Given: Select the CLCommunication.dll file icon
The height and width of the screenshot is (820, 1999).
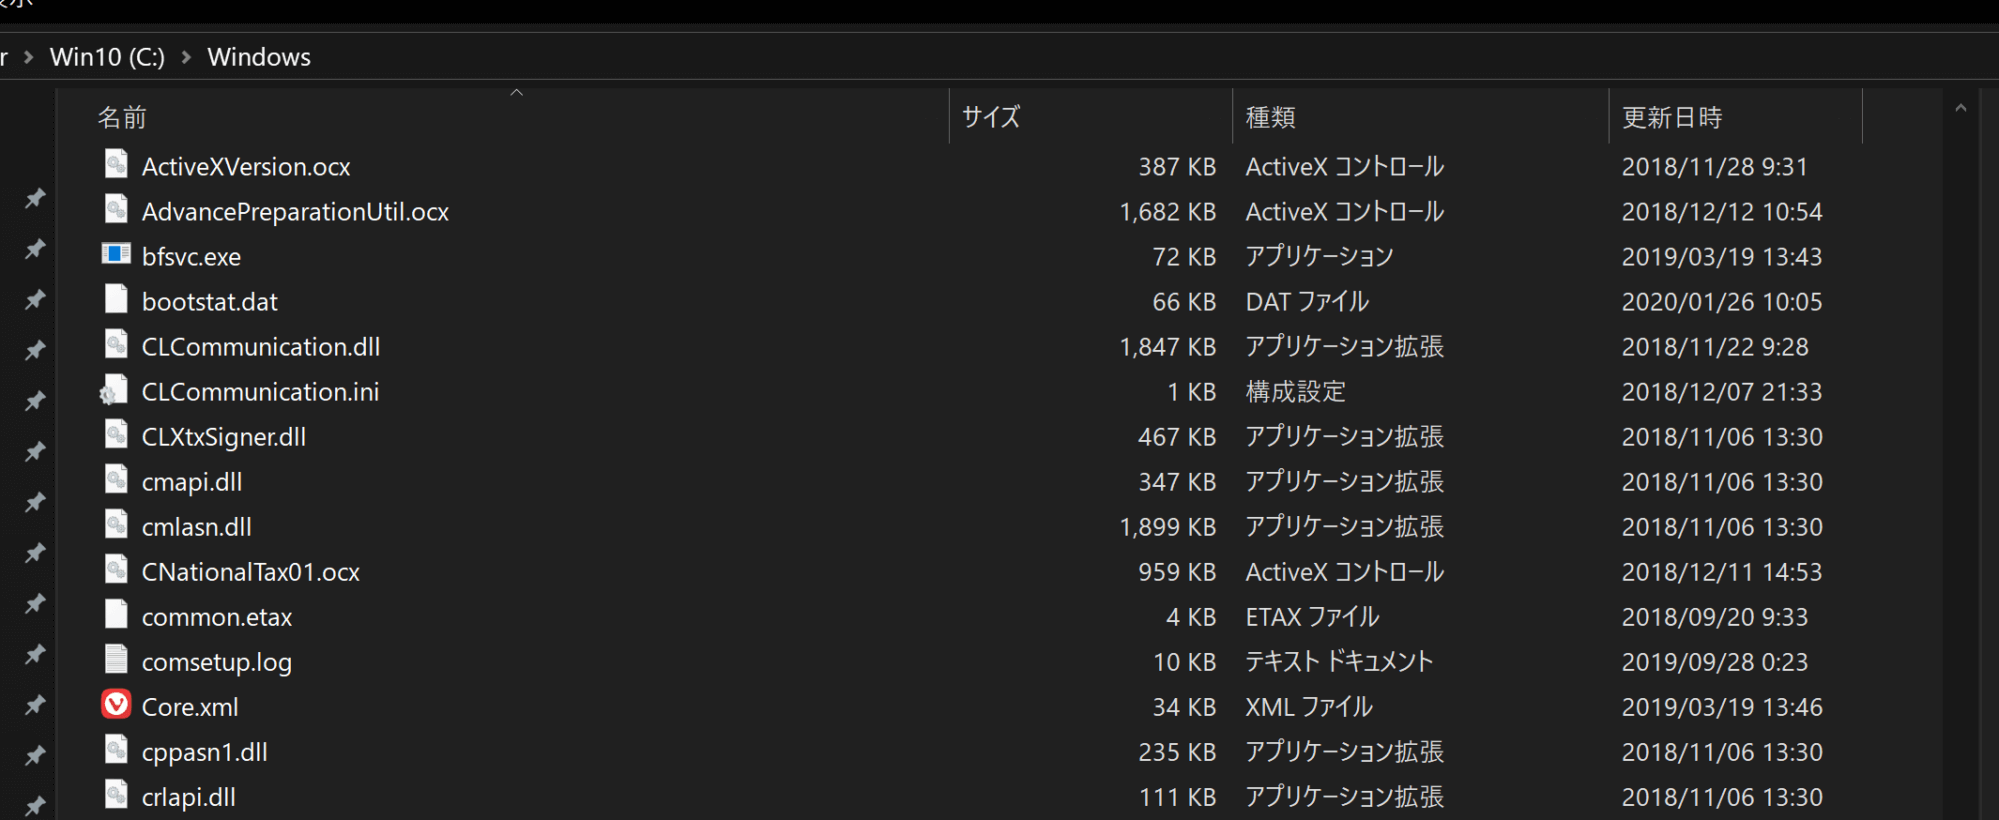Looking at the screenshot, I should (116, 344).
